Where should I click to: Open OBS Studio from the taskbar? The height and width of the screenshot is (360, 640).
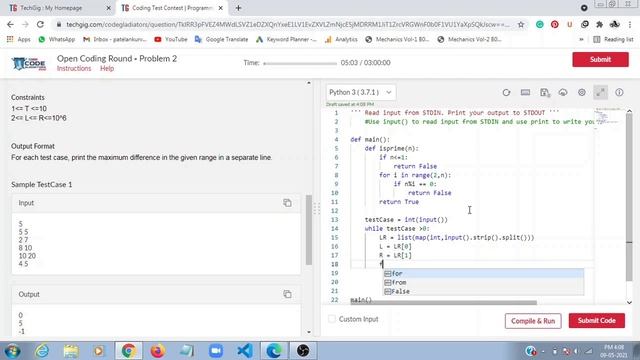pos(303,351)
